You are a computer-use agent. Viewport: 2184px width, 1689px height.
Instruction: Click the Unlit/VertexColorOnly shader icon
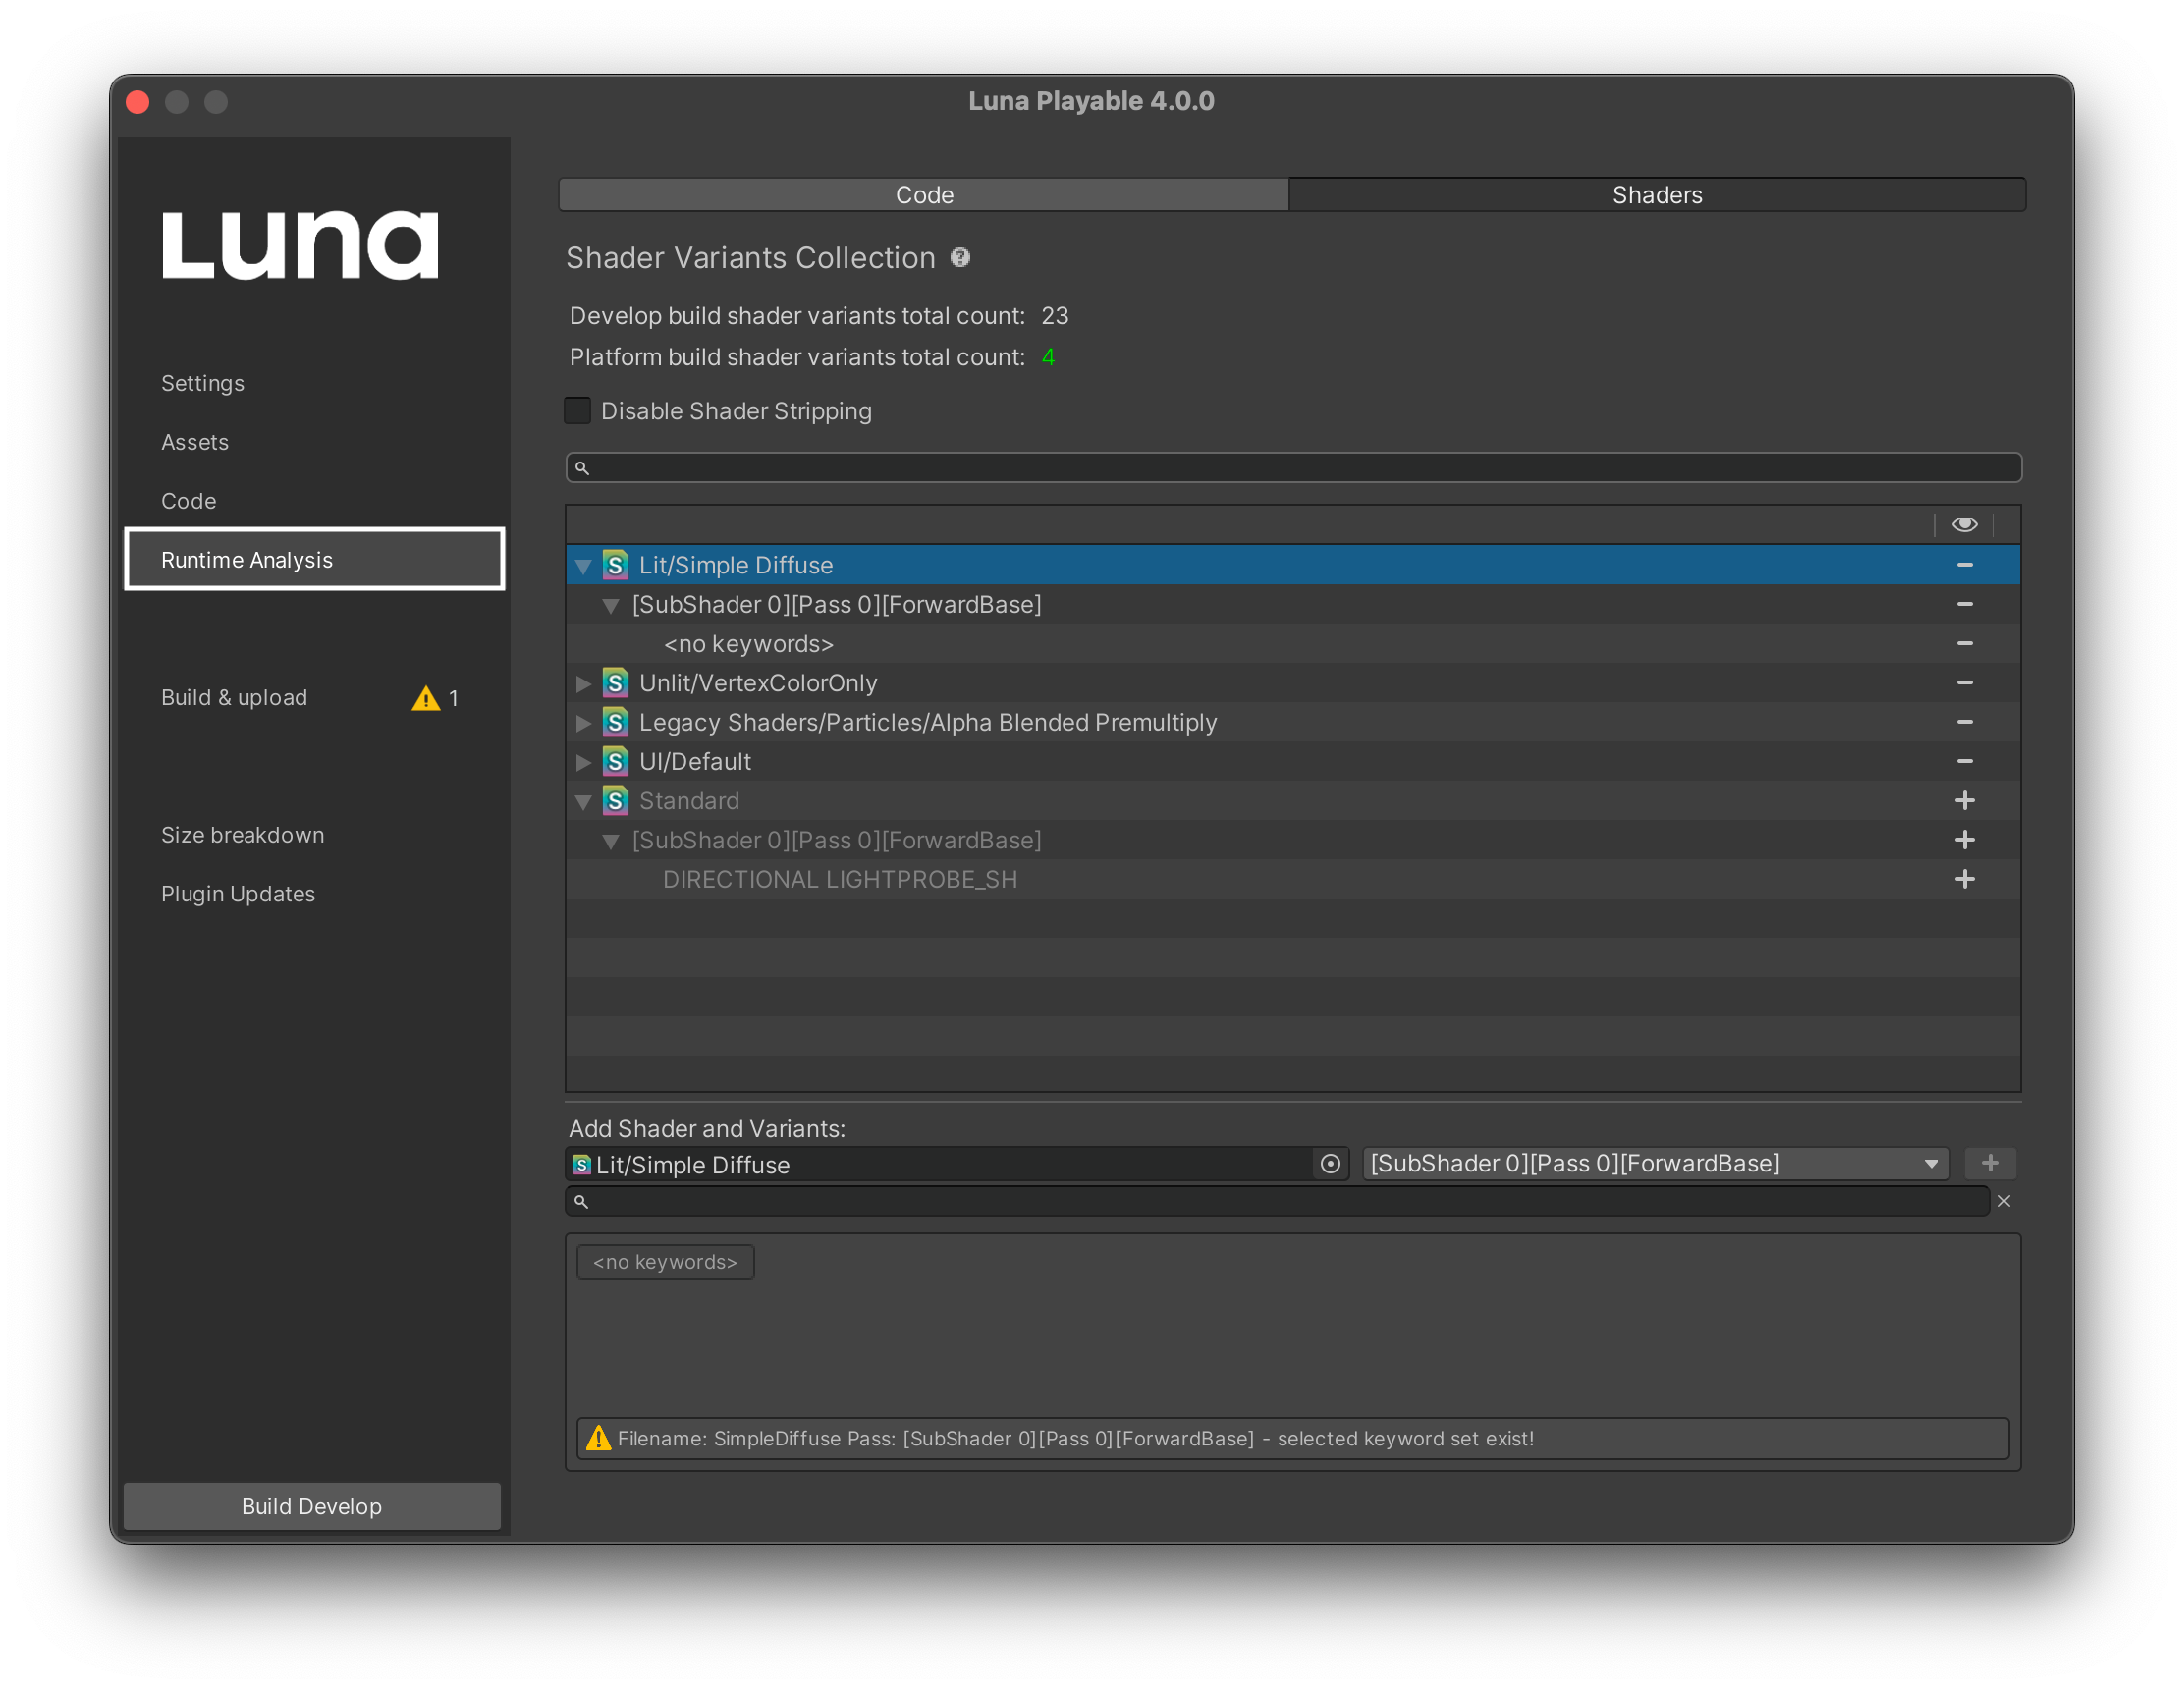(x=615, y=683)
